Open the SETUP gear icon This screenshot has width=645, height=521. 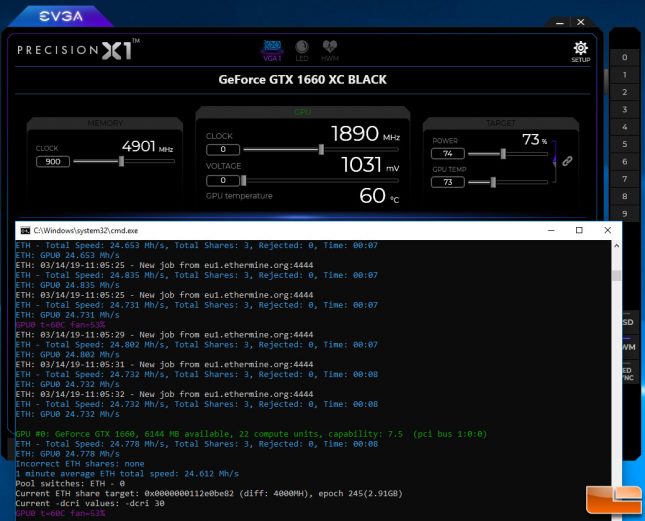pyautogui.click(x=580, y=51)
